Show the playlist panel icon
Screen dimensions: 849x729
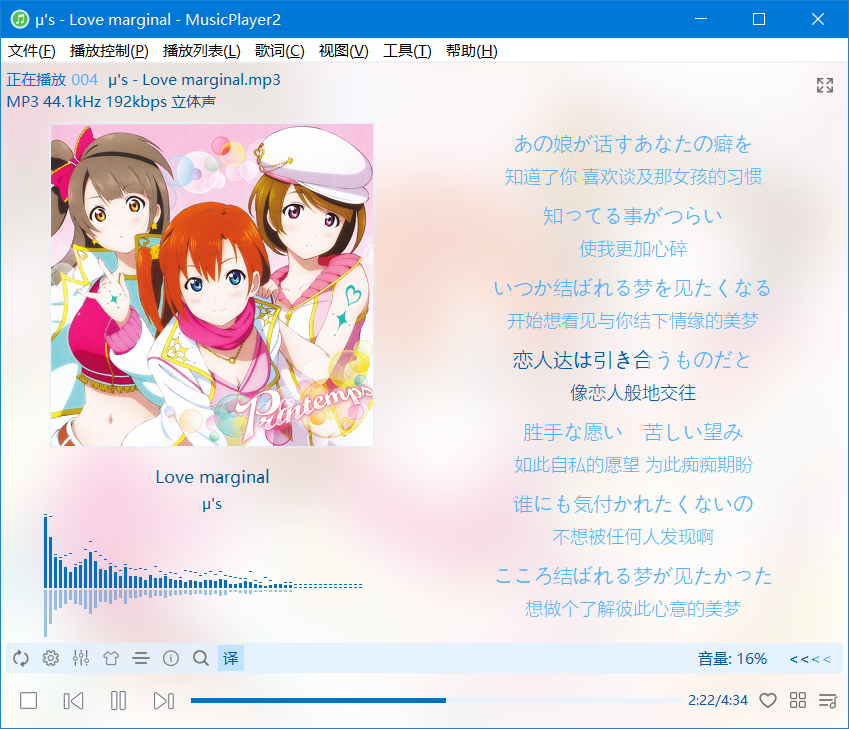(x=827, y=700)
